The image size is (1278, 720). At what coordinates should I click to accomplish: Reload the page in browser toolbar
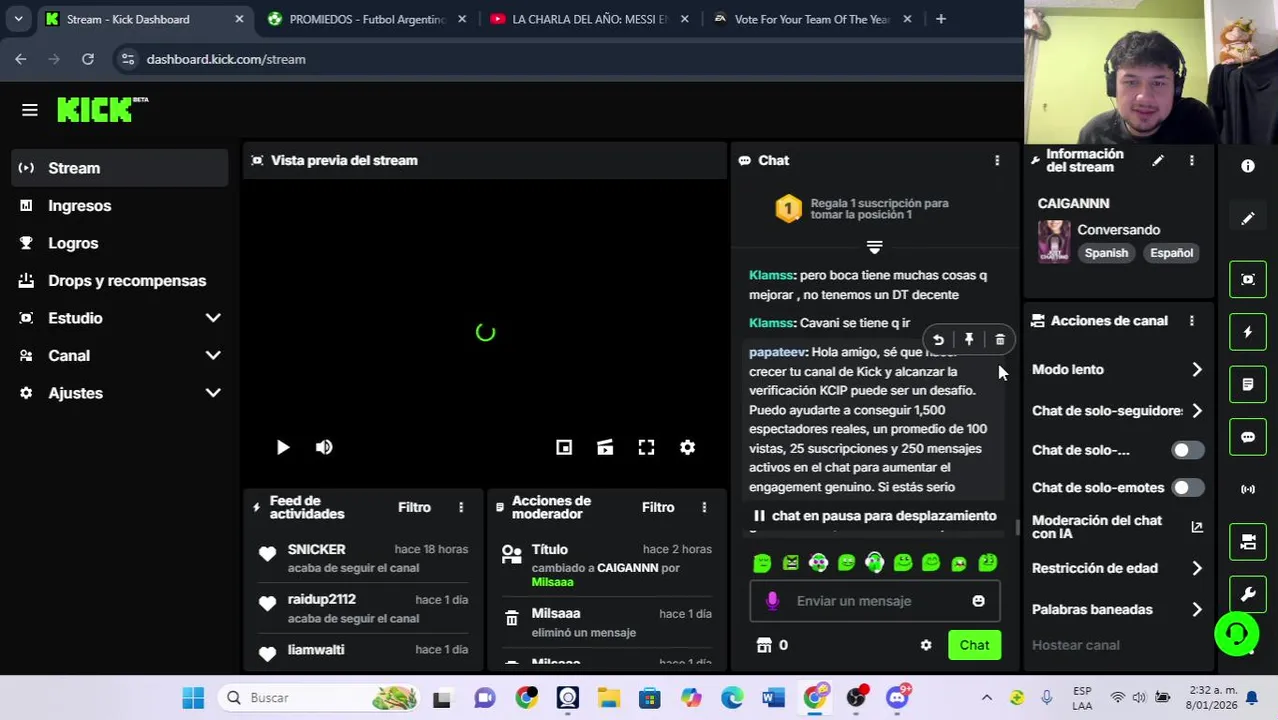(88, 59)
